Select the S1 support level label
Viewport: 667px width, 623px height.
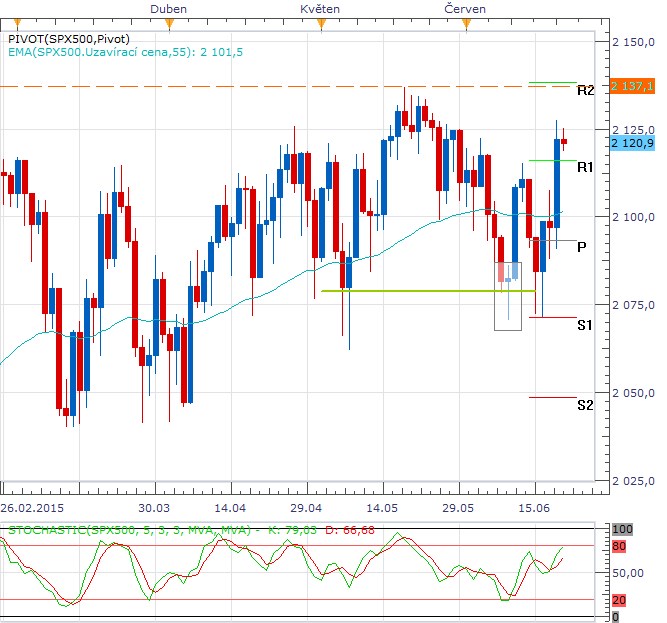[x=584, y=325]
